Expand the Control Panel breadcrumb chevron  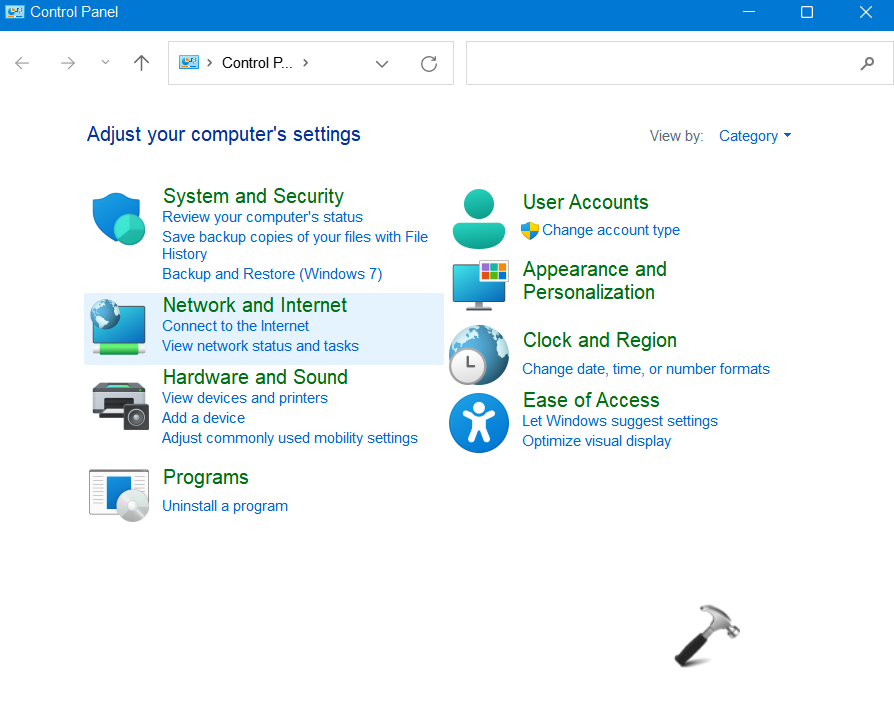coord(305,63)
